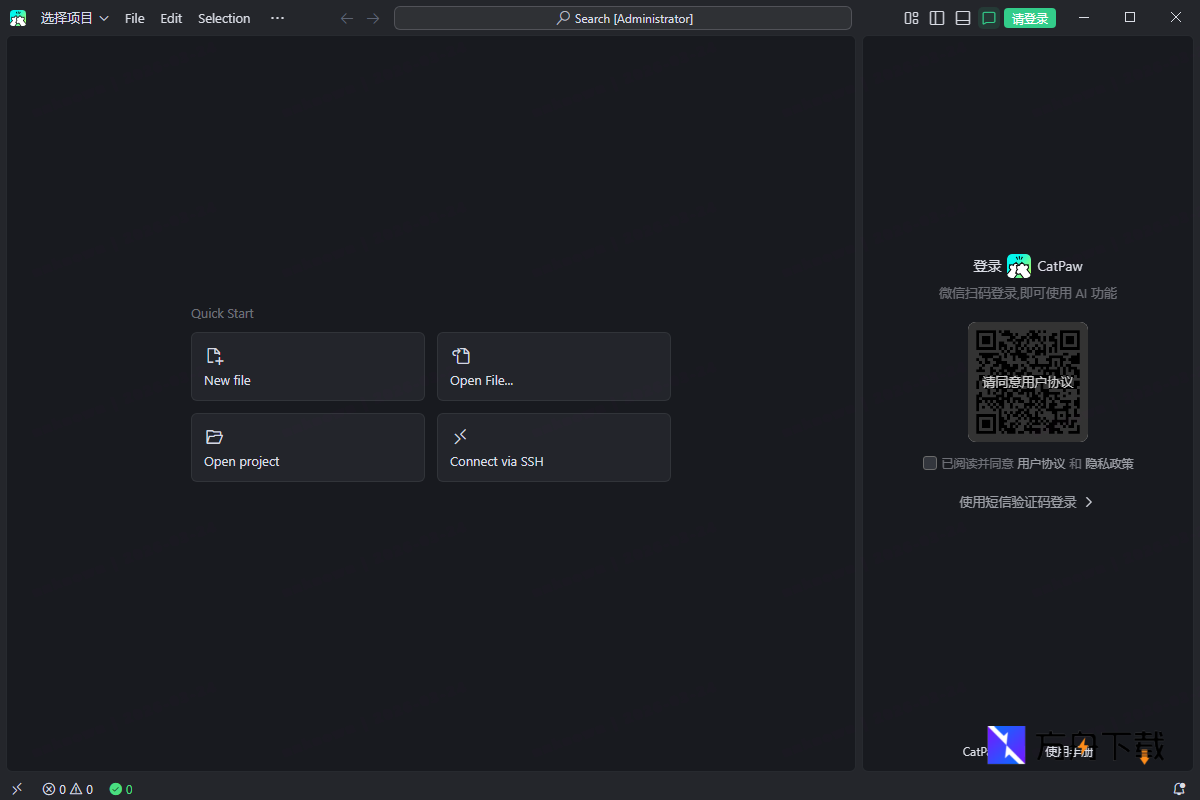1200x800 pixels.
Task: Check the 已阅读并同意 agreement checkbox
Action: [x=930, y=463]
